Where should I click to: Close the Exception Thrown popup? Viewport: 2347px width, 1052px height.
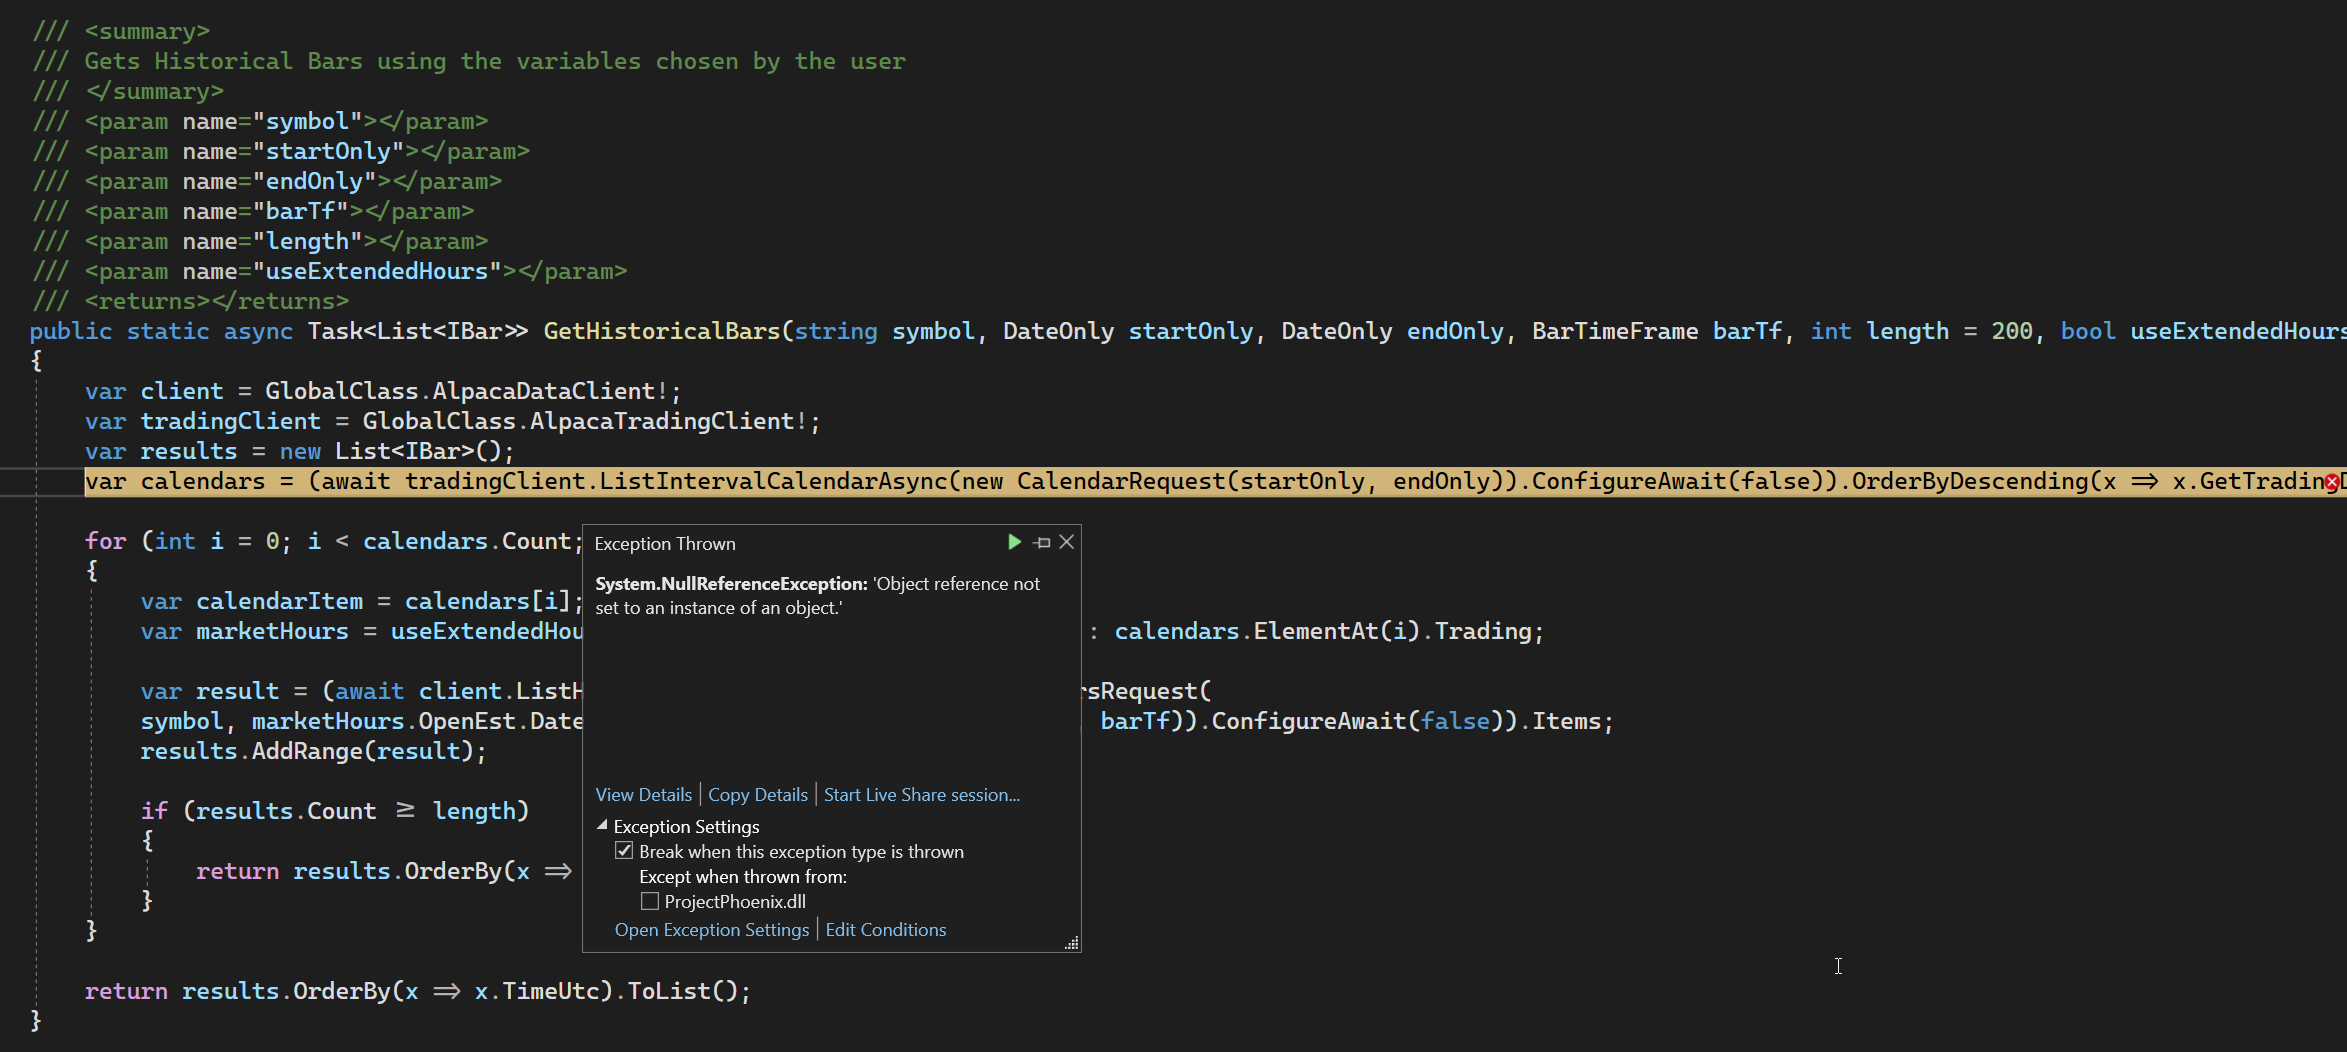[x=1066, y=541]
